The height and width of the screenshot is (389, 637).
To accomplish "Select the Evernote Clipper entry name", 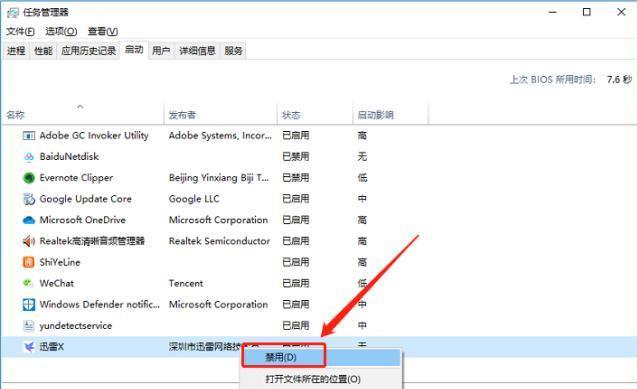I will [x=76, y=178].
